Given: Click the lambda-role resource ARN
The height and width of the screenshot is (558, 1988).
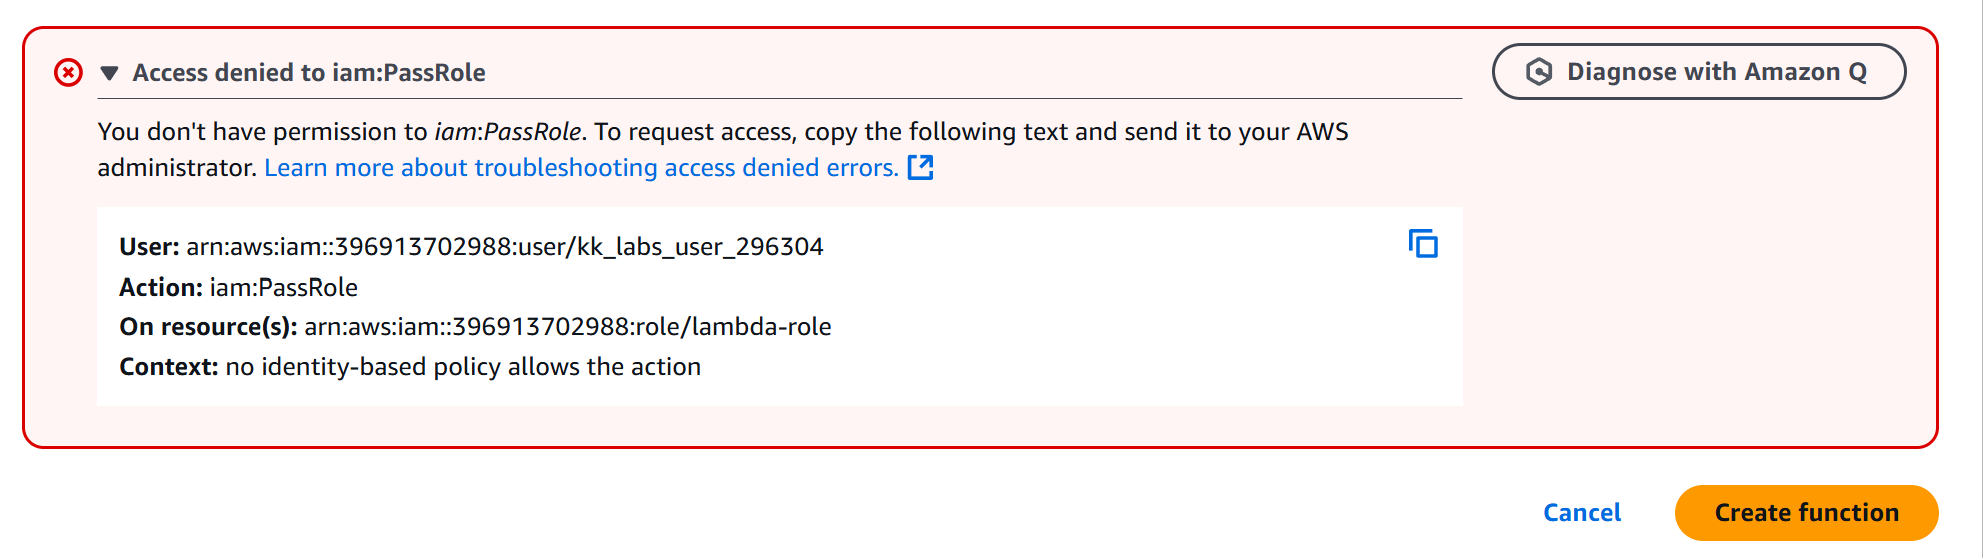Looking at the screenshot, I should (568, 327).
